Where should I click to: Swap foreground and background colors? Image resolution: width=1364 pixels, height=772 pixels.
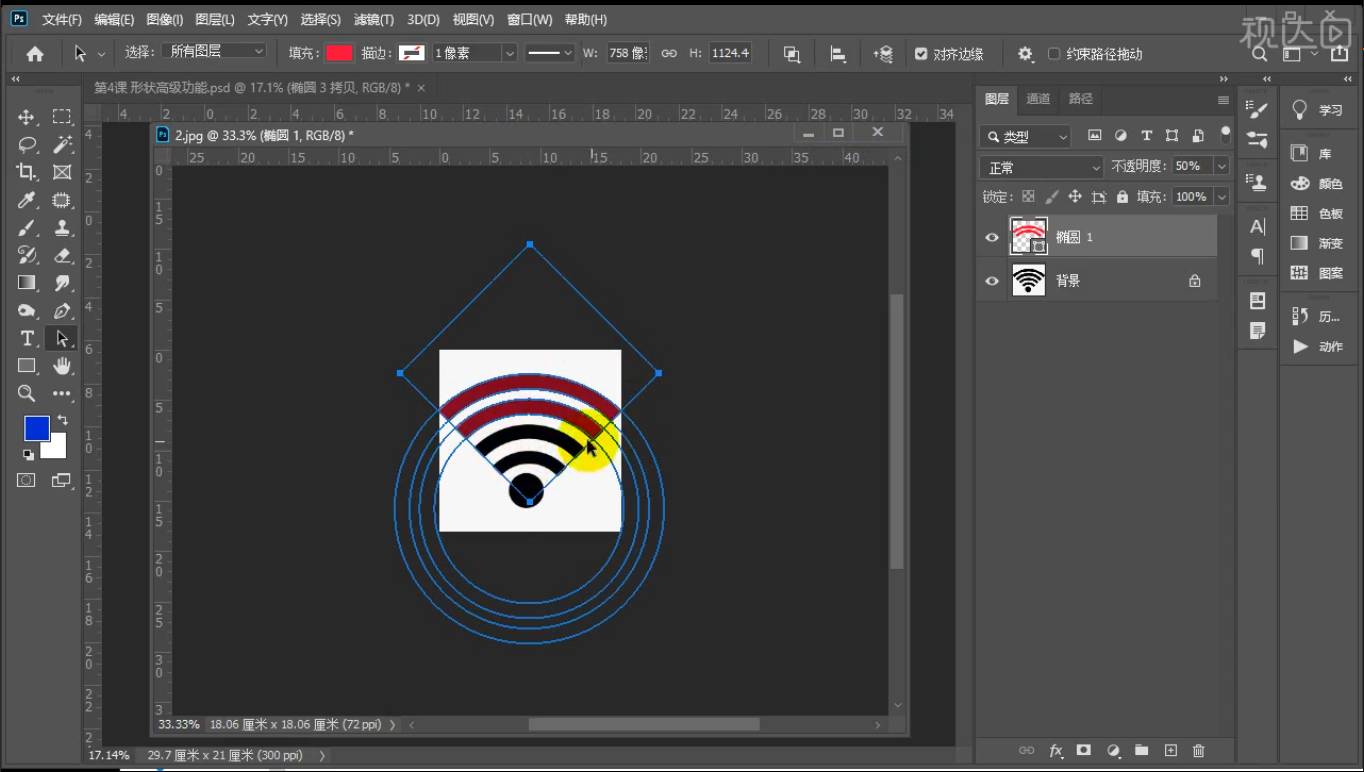click(62, 420)
